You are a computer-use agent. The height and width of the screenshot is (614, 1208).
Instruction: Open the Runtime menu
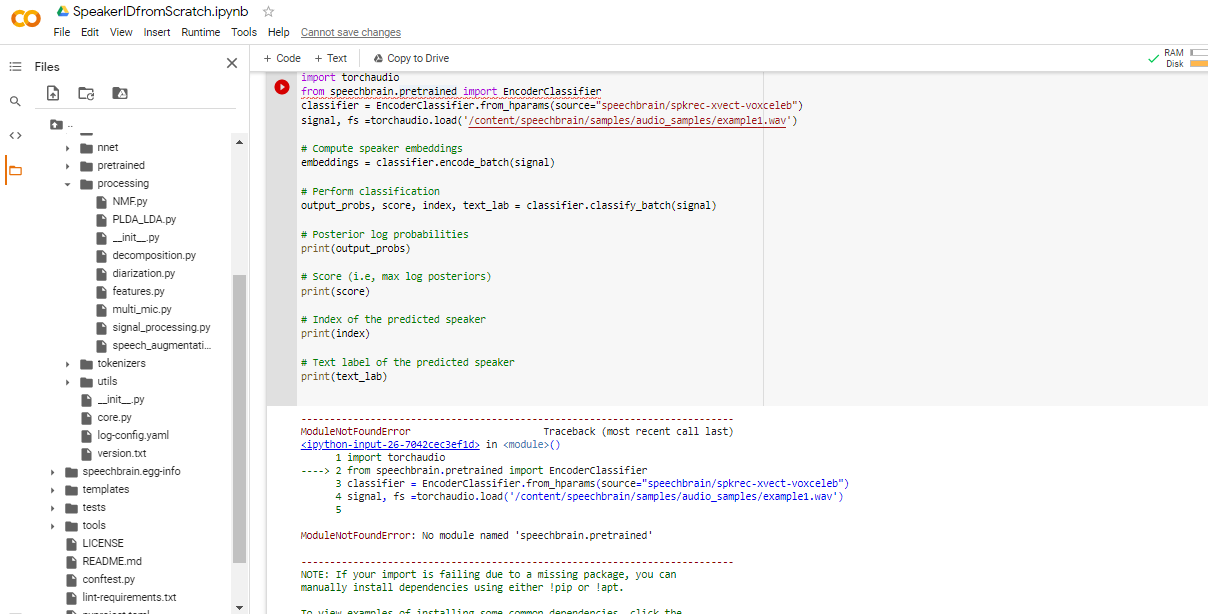click(201, 31)
